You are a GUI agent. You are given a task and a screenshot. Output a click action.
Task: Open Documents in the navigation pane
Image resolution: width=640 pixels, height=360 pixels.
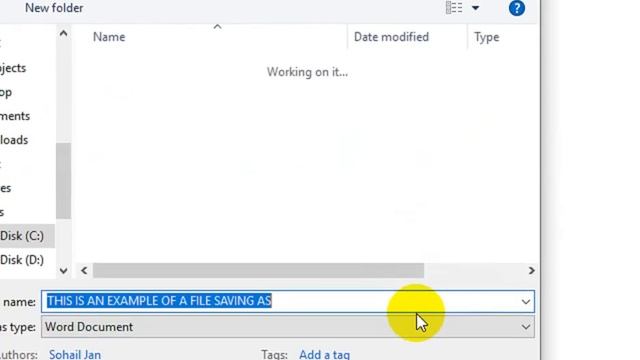coord(15,116)
